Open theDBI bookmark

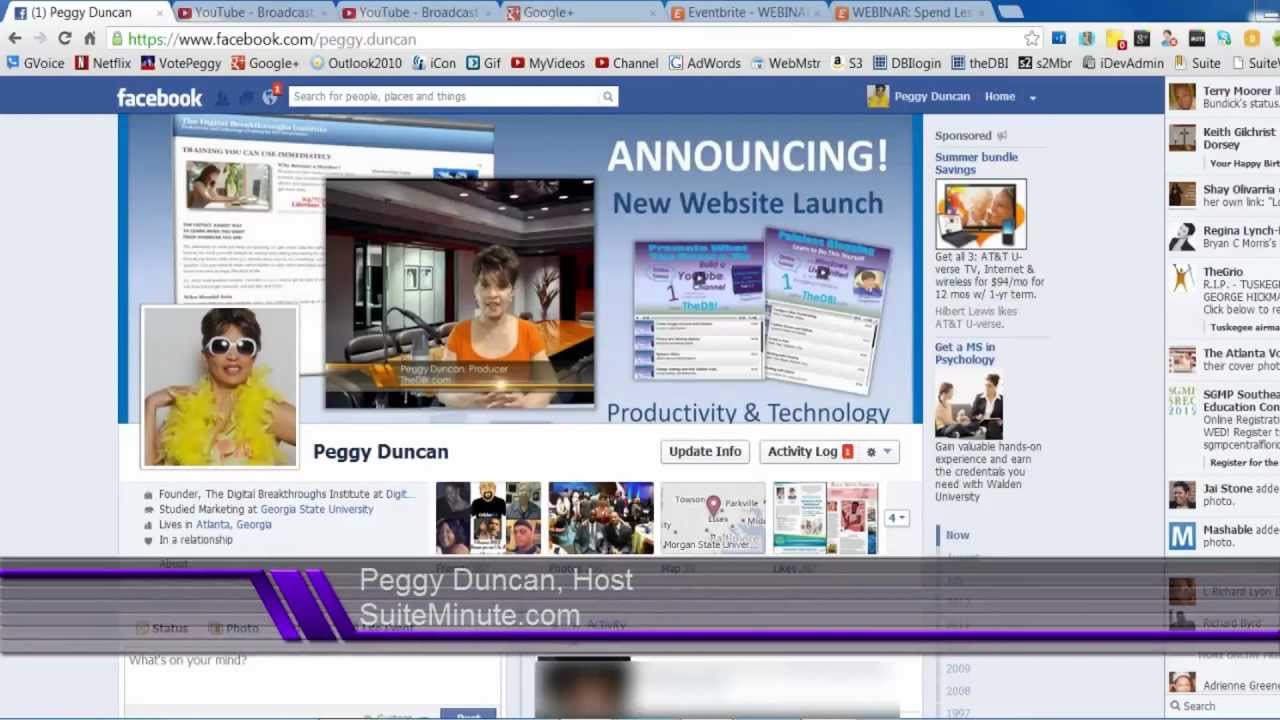(979, 62)
